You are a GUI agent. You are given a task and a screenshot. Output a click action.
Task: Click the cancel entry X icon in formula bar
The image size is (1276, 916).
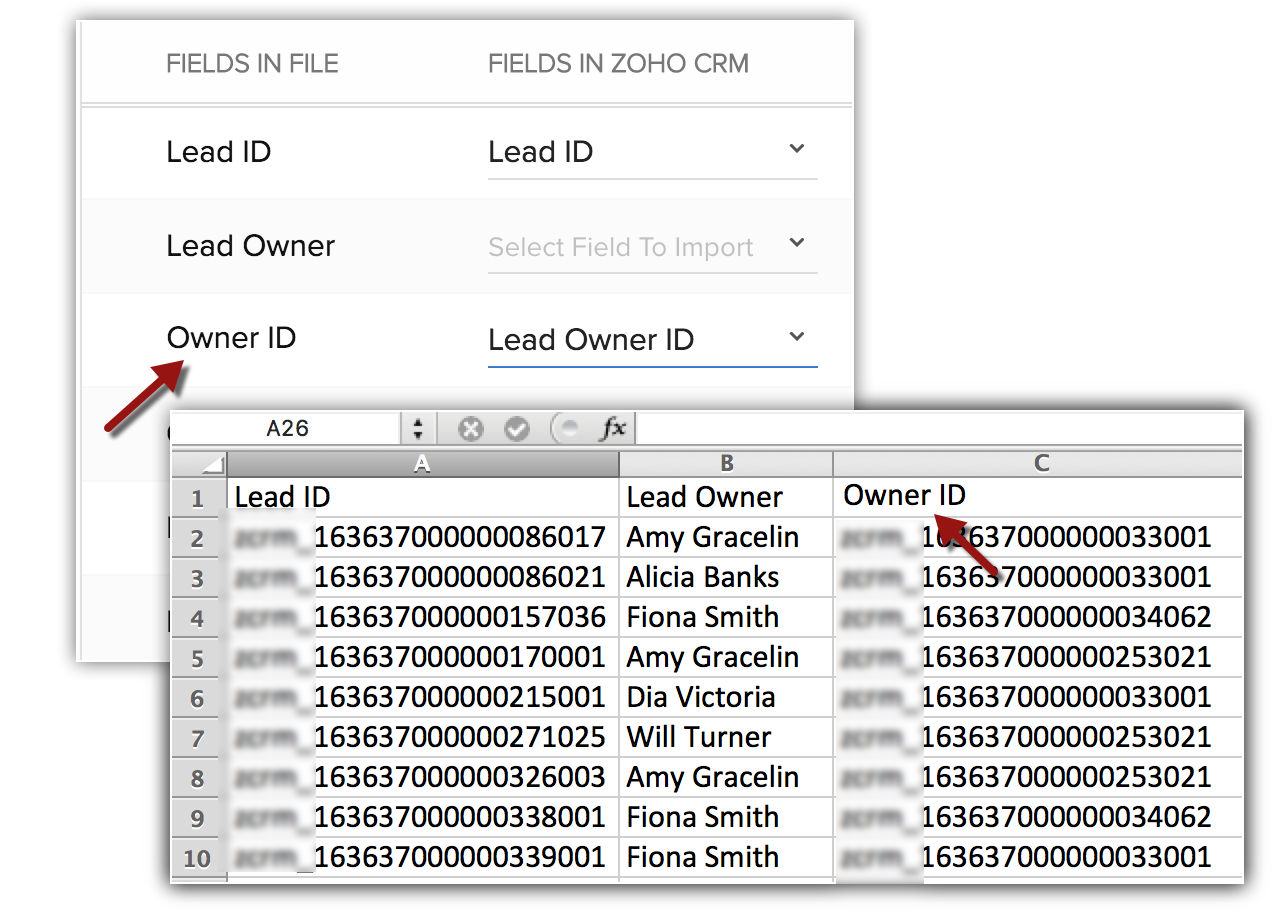(470, 429)
